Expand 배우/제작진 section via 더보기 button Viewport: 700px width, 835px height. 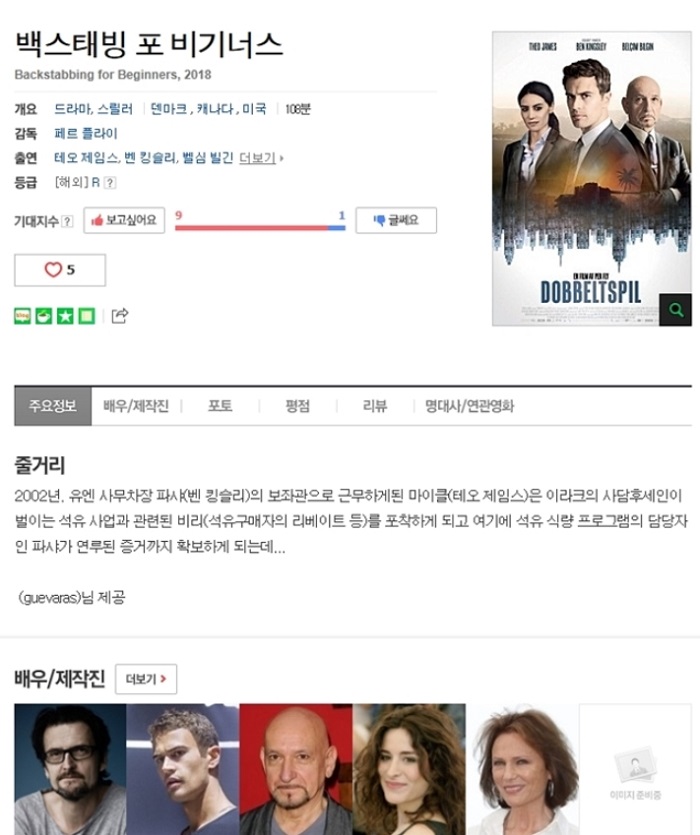pyautogui.click(x=146, y=679)
